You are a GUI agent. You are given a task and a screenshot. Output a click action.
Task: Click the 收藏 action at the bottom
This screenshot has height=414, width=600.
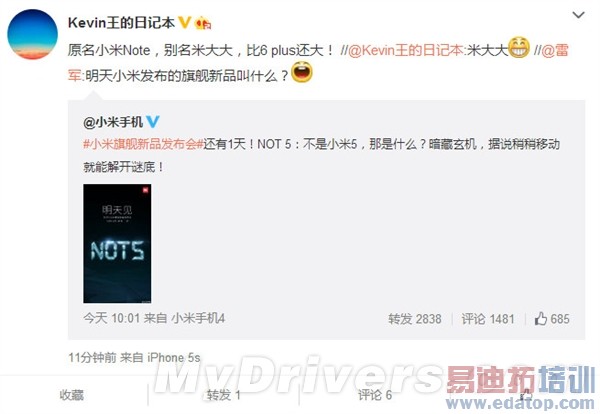(x=72, y=395)
